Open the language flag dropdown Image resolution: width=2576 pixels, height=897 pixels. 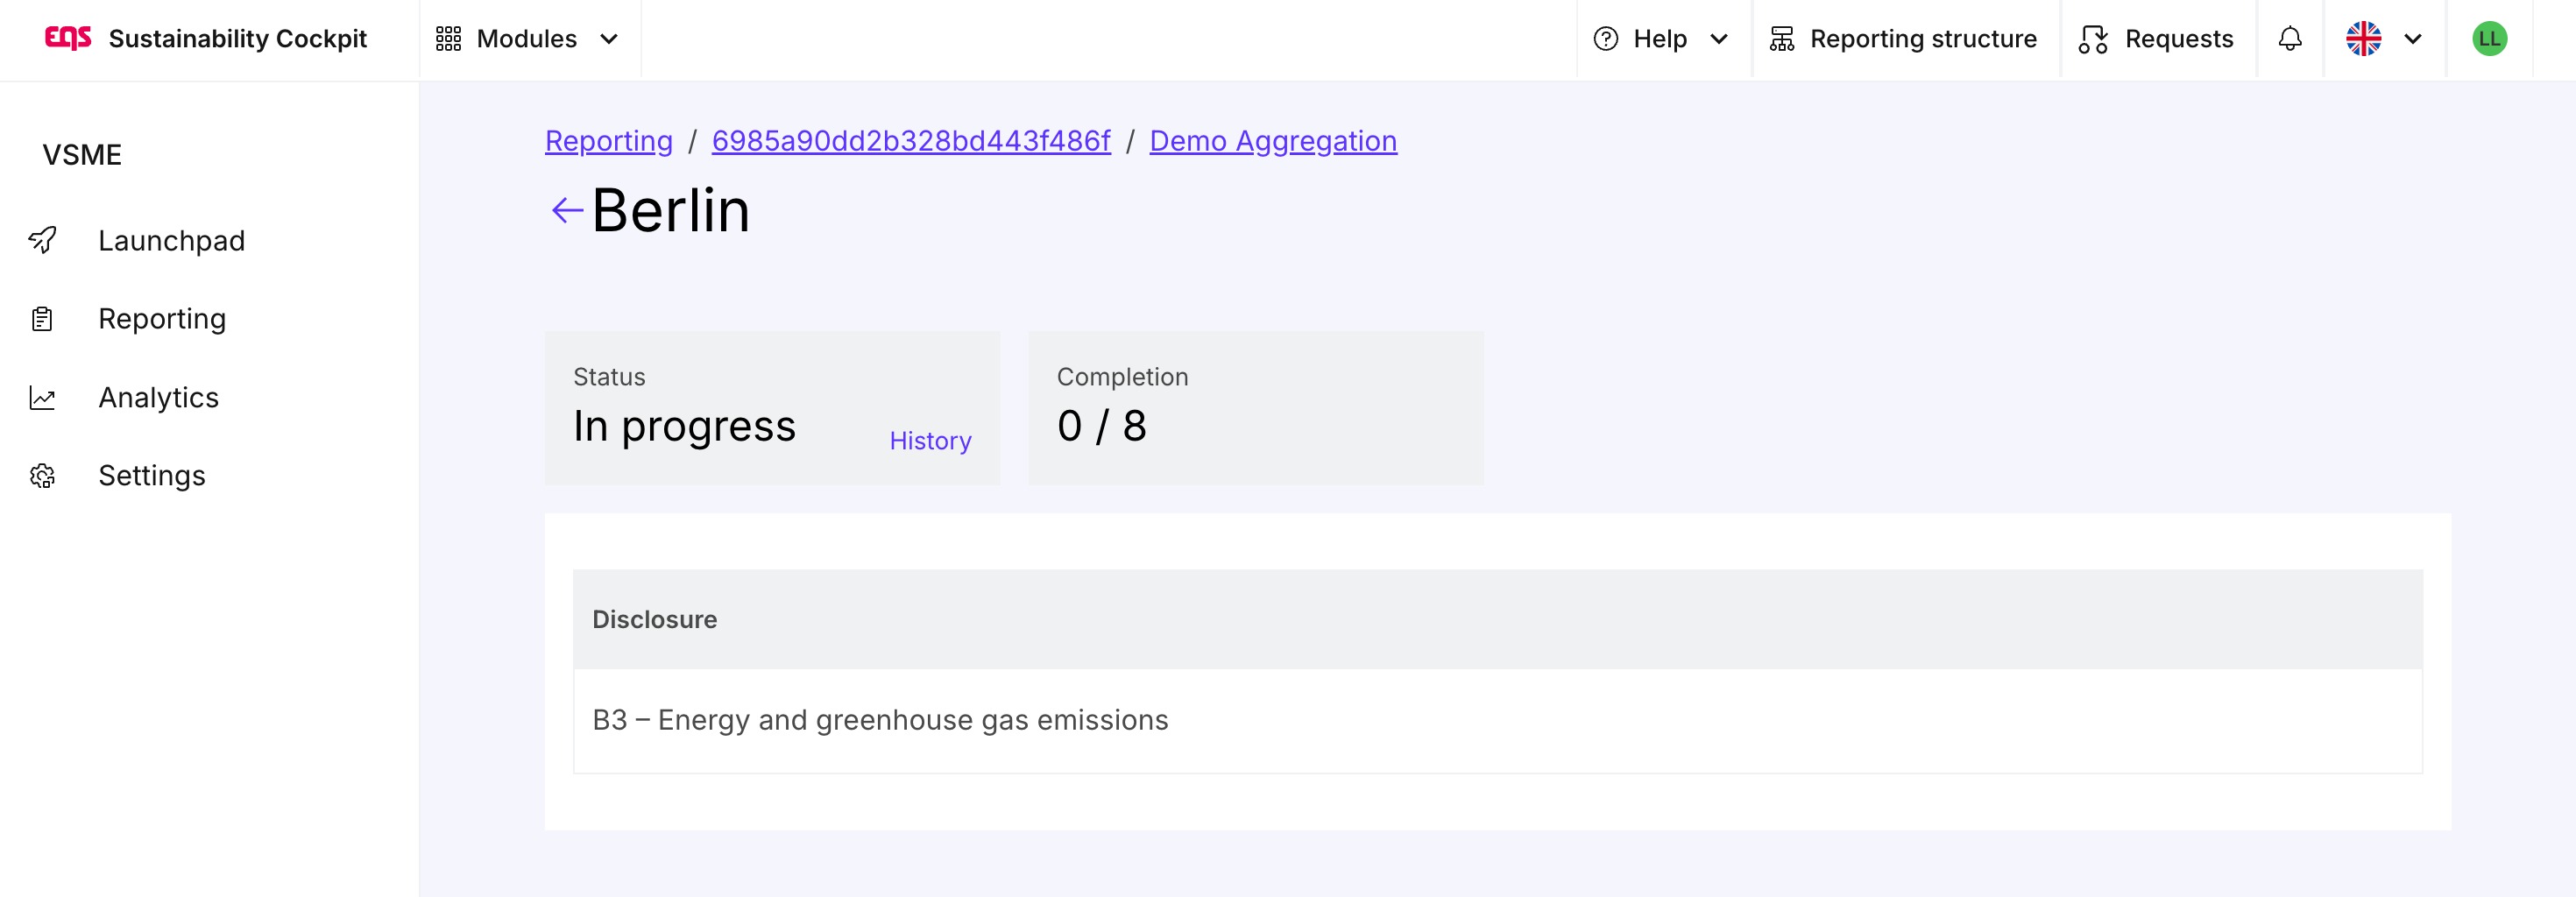pos(2383,39)
